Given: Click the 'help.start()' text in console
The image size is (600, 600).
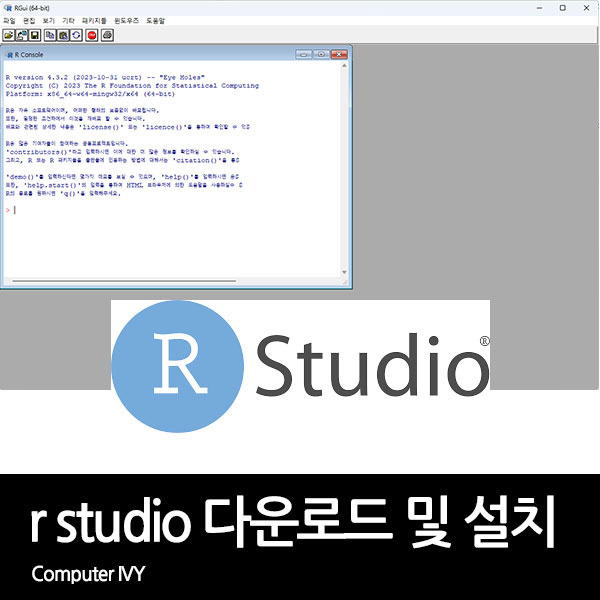Looking at the screenshot, I should point(53,185).
